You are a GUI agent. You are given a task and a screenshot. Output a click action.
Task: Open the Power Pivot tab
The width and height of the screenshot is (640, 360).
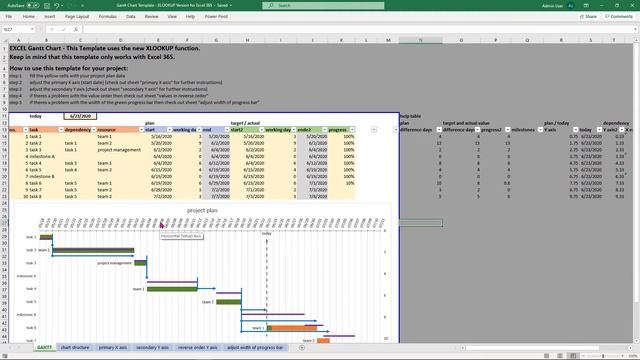[216, 16]
